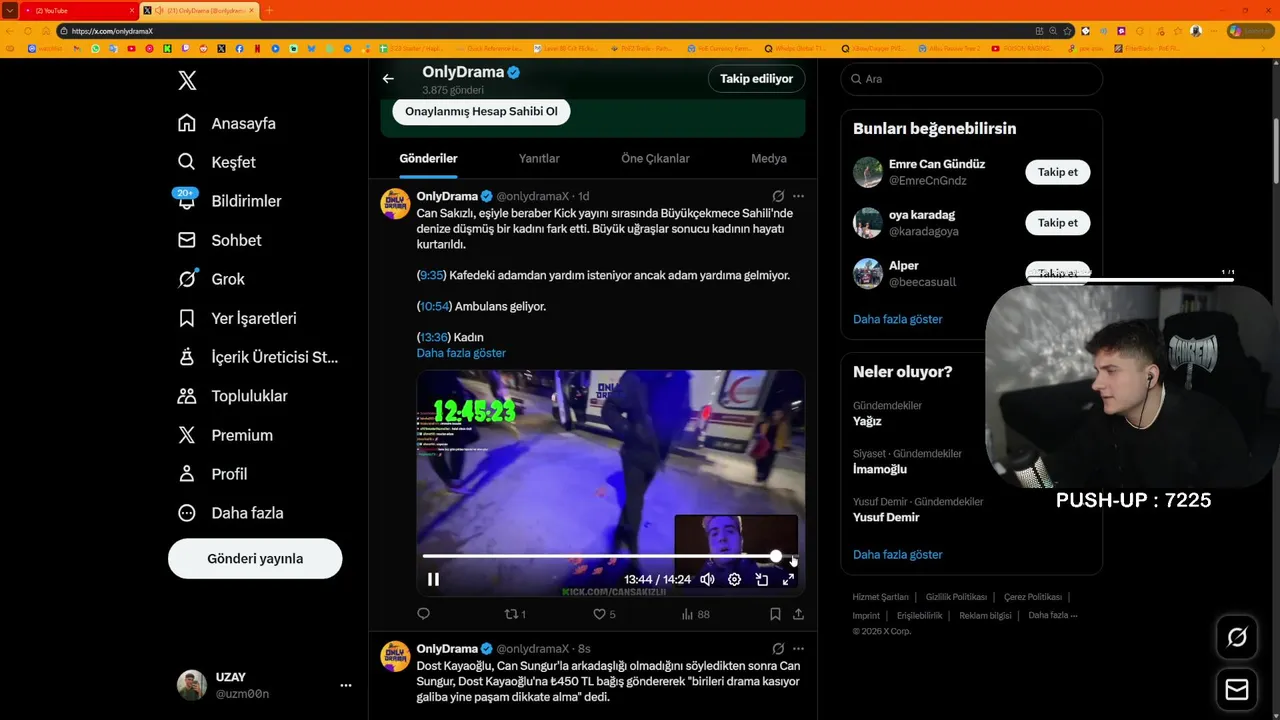The width and height of the screenshot is (1280, 720).
Task: Expand Daha fazla sidebar menu
Action: tap(230, 513)
